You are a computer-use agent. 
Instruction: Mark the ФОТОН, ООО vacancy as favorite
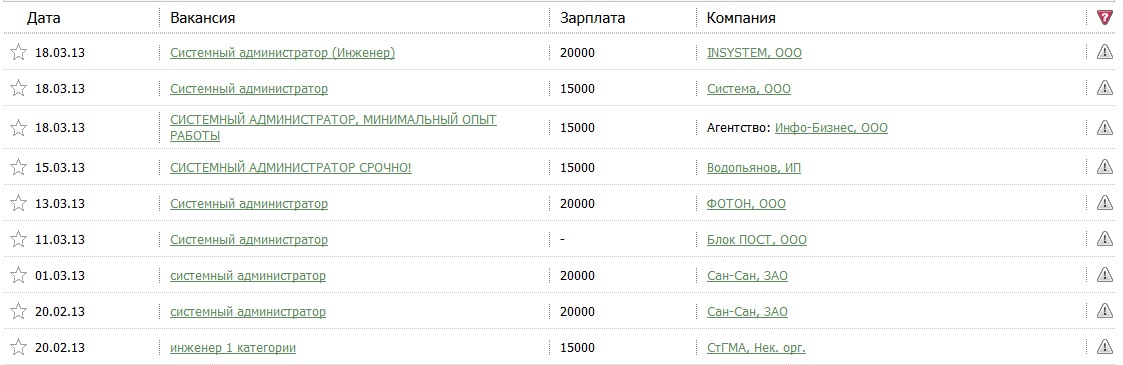coord(19,203)
